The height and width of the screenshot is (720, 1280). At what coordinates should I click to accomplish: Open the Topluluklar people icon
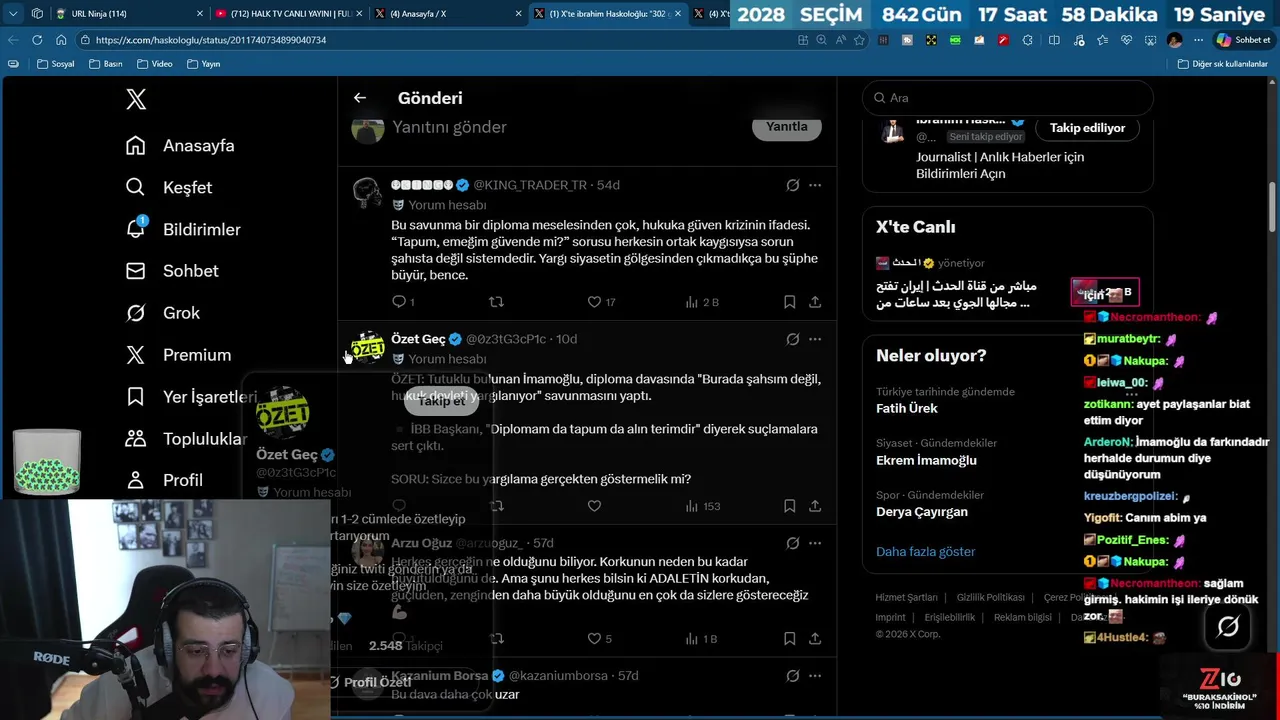click(x=136, y=439)
